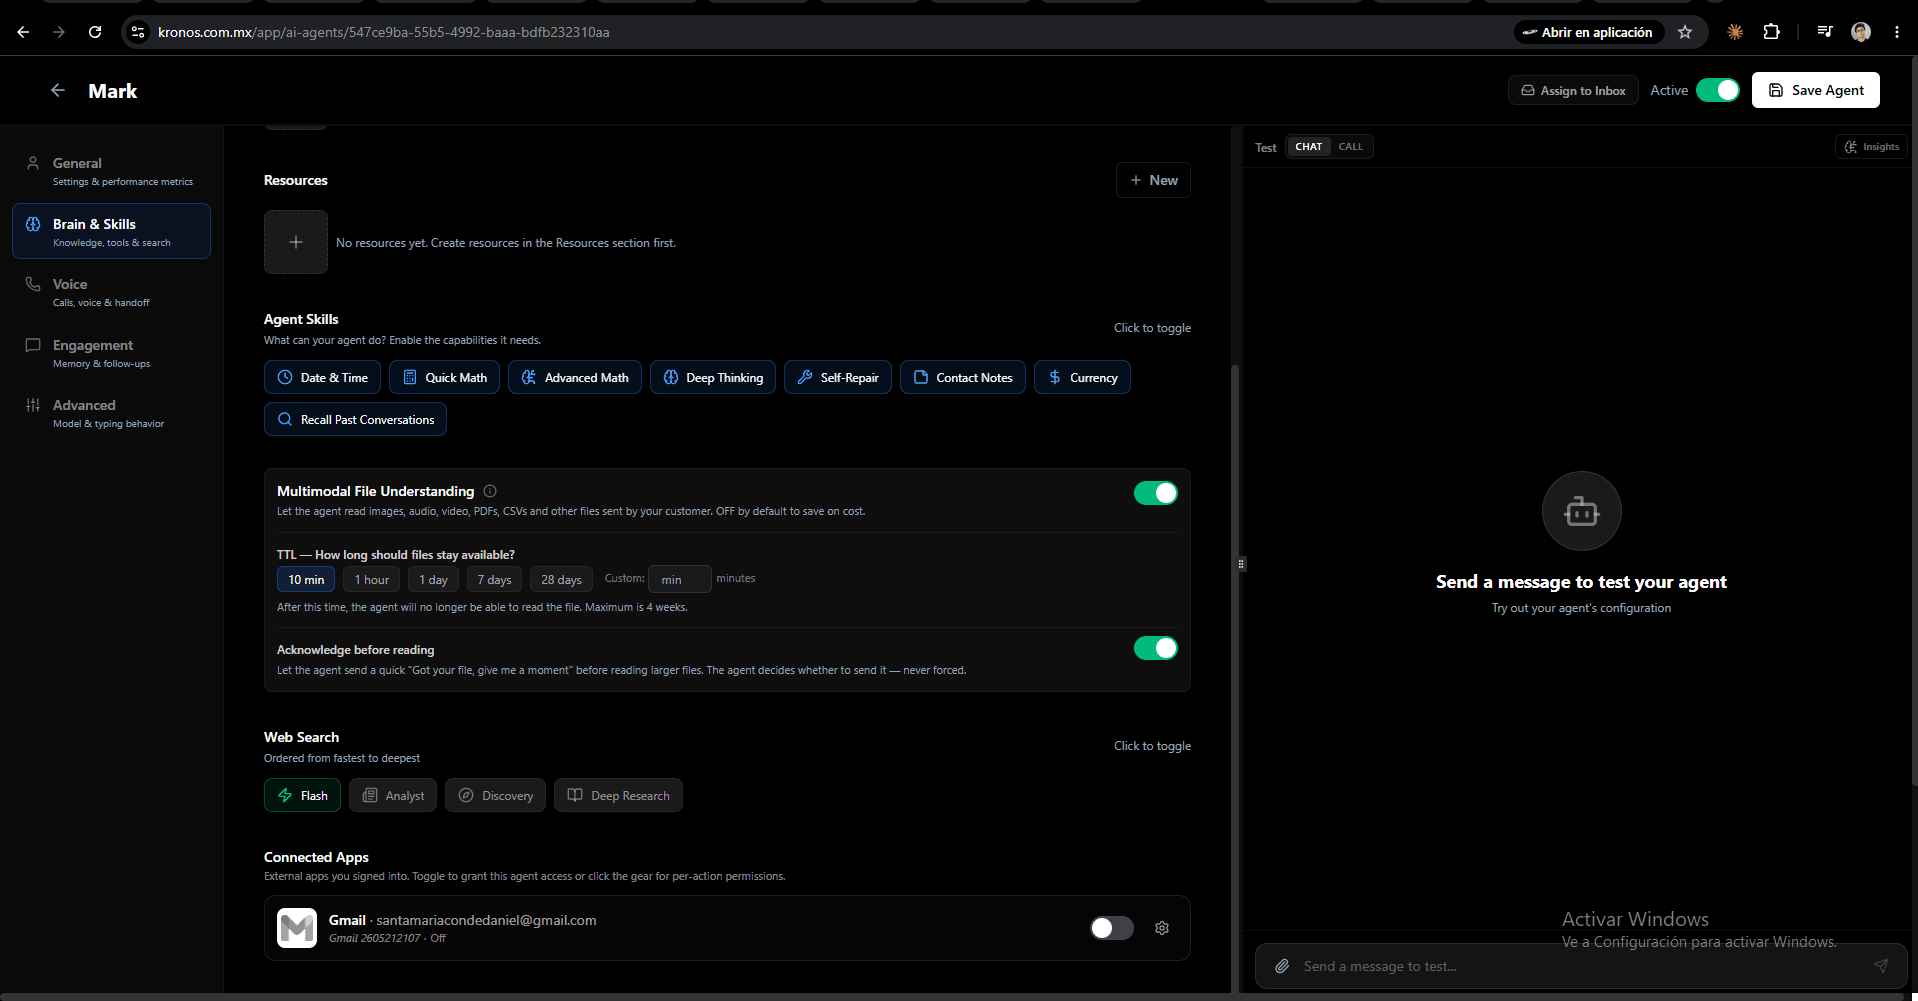Click Assign to Inbox button
Viewport: 1918px width, 1001px height.
[x=1573, y=90]
